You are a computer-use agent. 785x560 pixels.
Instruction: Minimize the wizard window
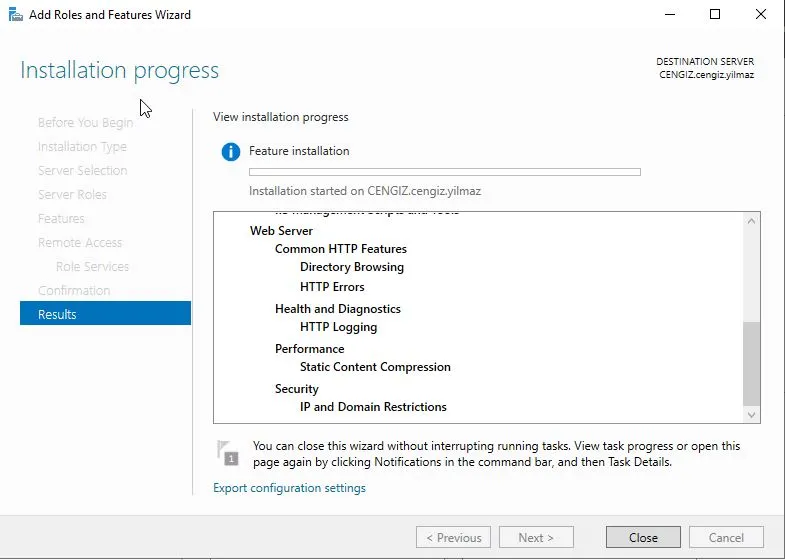pyautogui.click(x=667, y=15)
